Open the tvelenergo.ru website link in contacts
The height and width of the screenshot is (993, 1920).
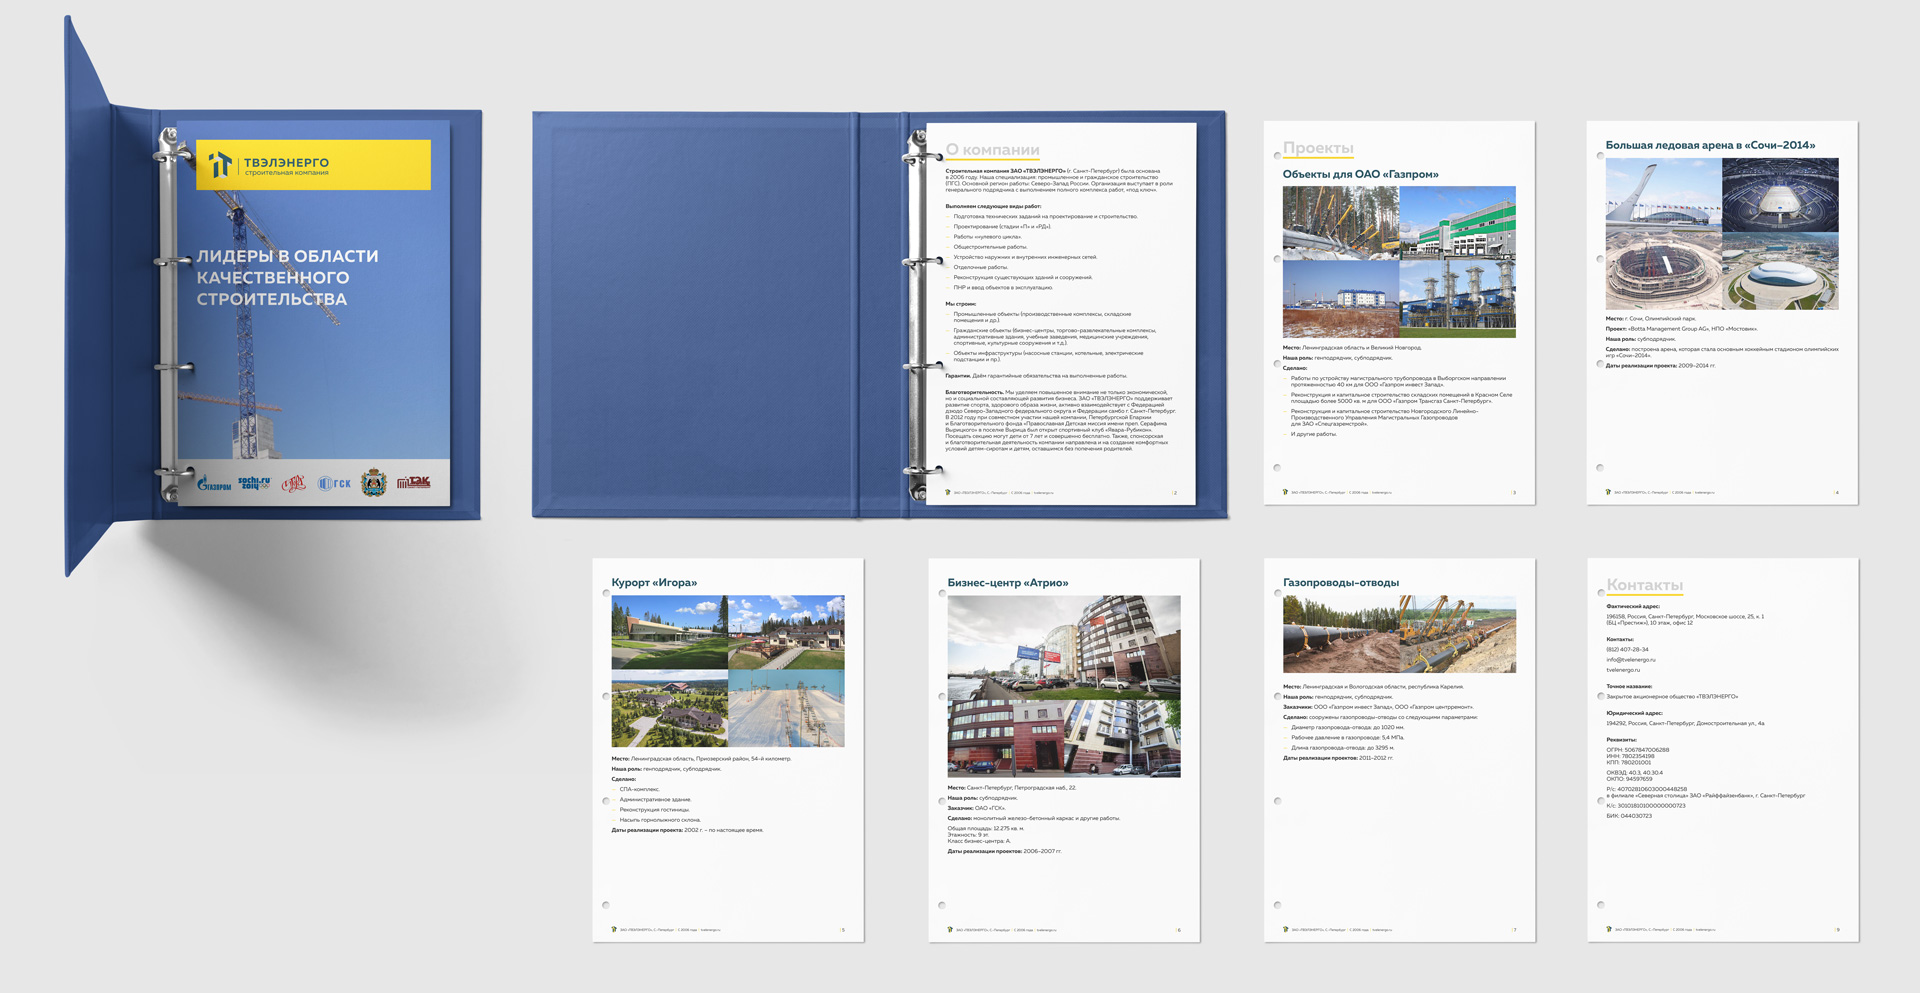tap(1626, 670)
